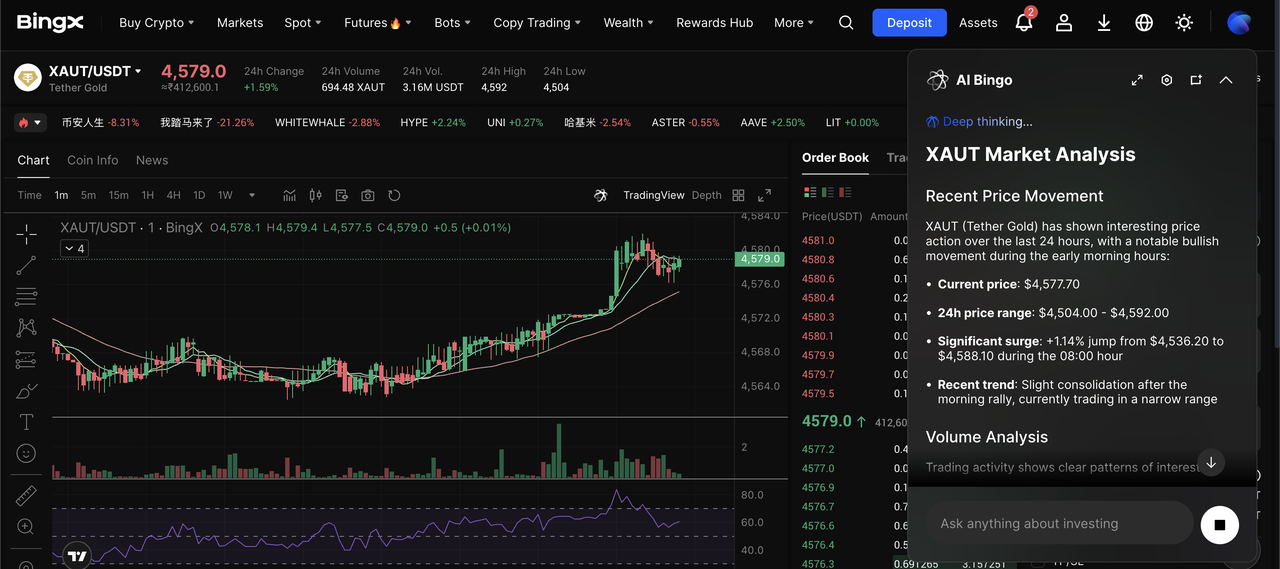Screen dimensions: 1280x569
Task: Open notifications bell
Action: (x=1023, y=22)
